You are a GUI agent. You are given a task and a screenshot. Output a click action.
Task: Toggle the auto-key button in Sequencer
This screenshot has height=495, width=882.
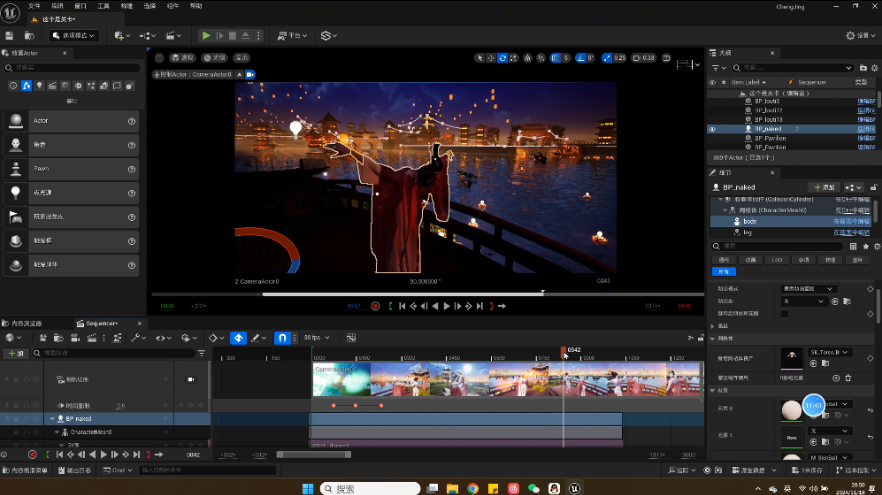(238, 338)
